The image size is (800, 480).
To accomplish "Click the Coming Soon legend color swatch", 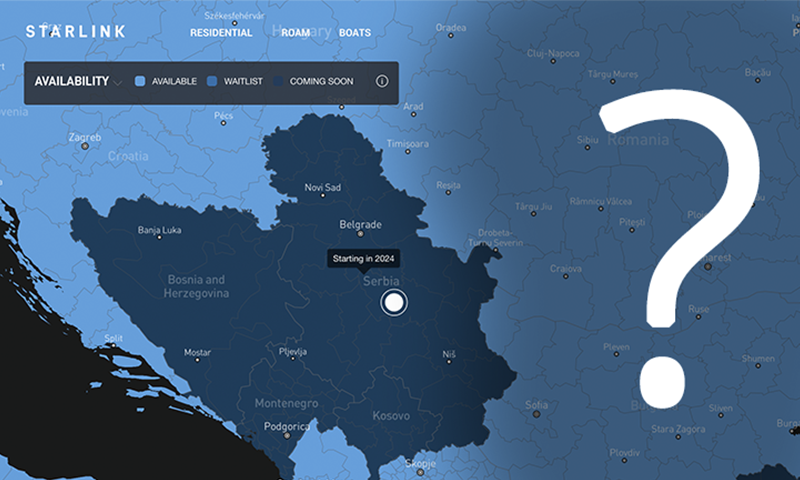I will click(278, 81).
